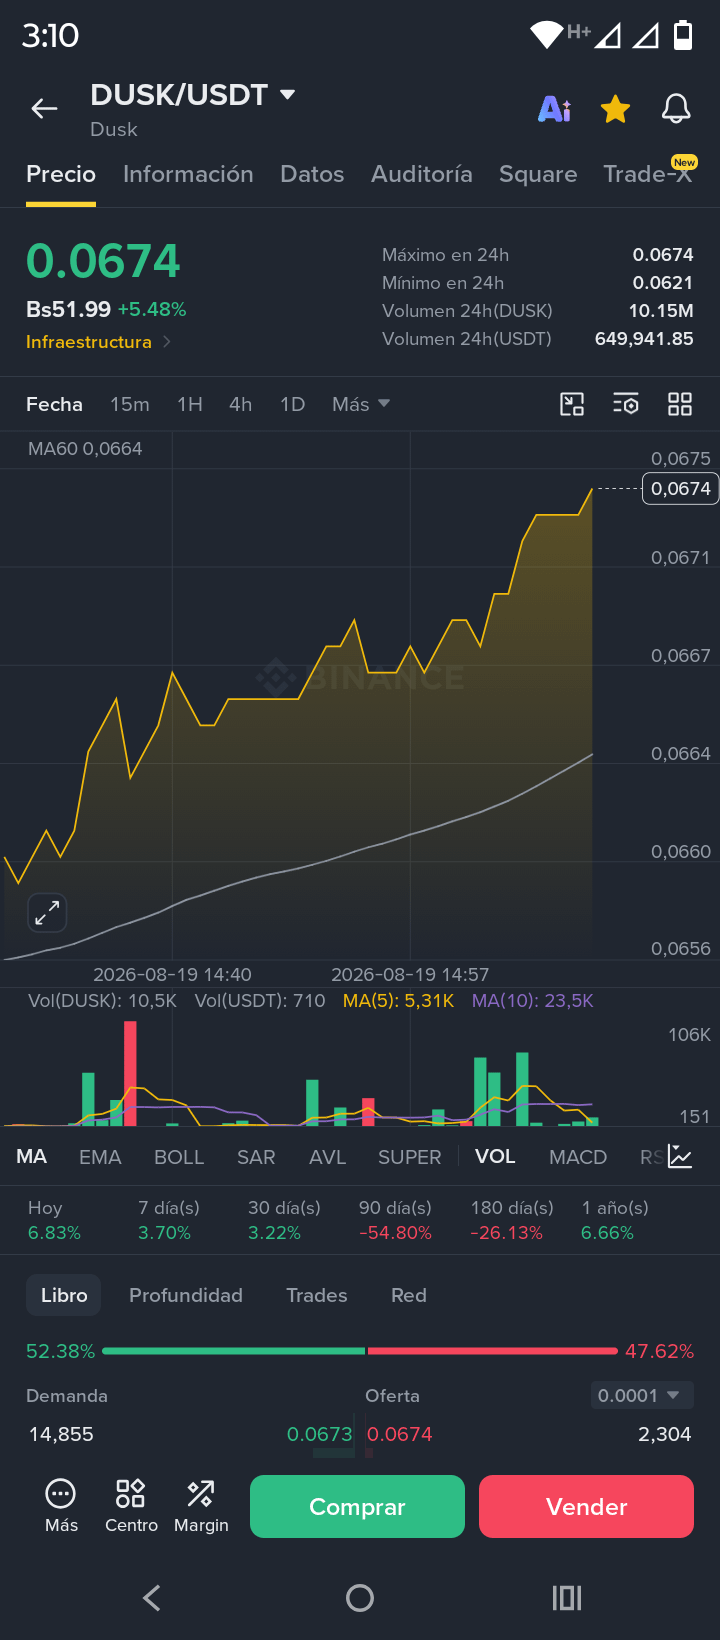Image resolution: width=720 pixels, height=1640 pixels.
Task: Tap the large price 0.0674
Action: click(x=103, y=262)
